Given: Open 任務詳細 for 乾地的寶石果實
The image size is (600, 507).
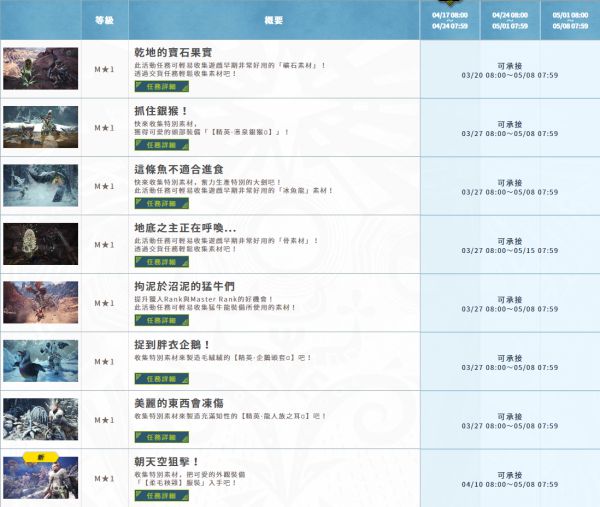Looking at the screenshot, I should pyautogui.click(x=161, y=86).
